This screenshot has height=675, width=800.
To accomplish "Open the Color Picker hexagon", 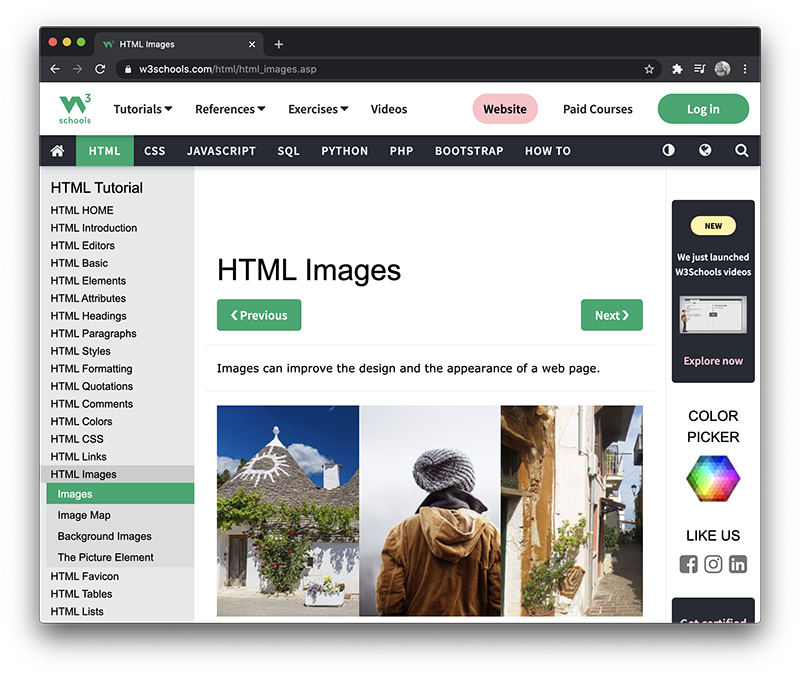I will pos(713,478).
